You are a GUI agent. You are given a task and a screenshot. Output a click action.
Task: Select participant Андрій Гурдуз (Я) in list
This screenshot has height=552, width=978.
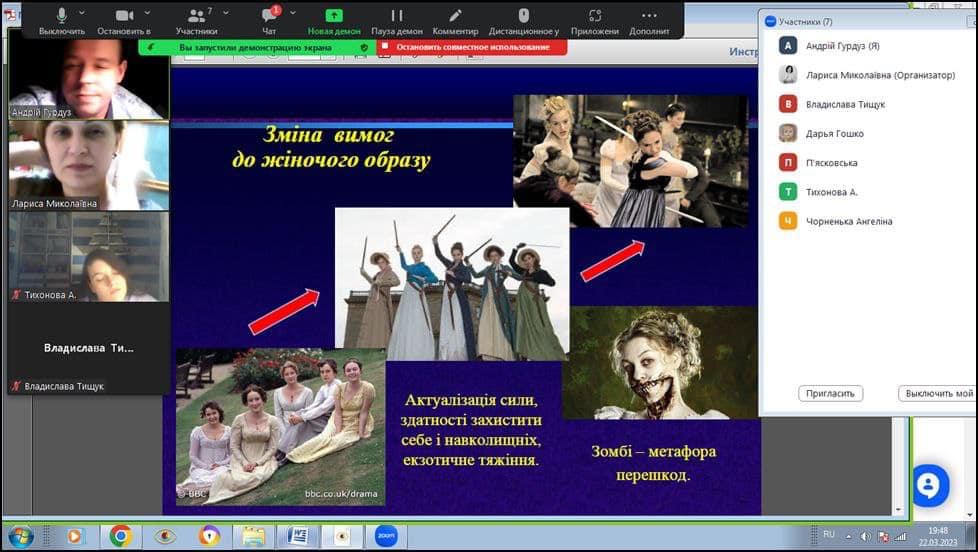pyautogui.click(x=867, y=46)
